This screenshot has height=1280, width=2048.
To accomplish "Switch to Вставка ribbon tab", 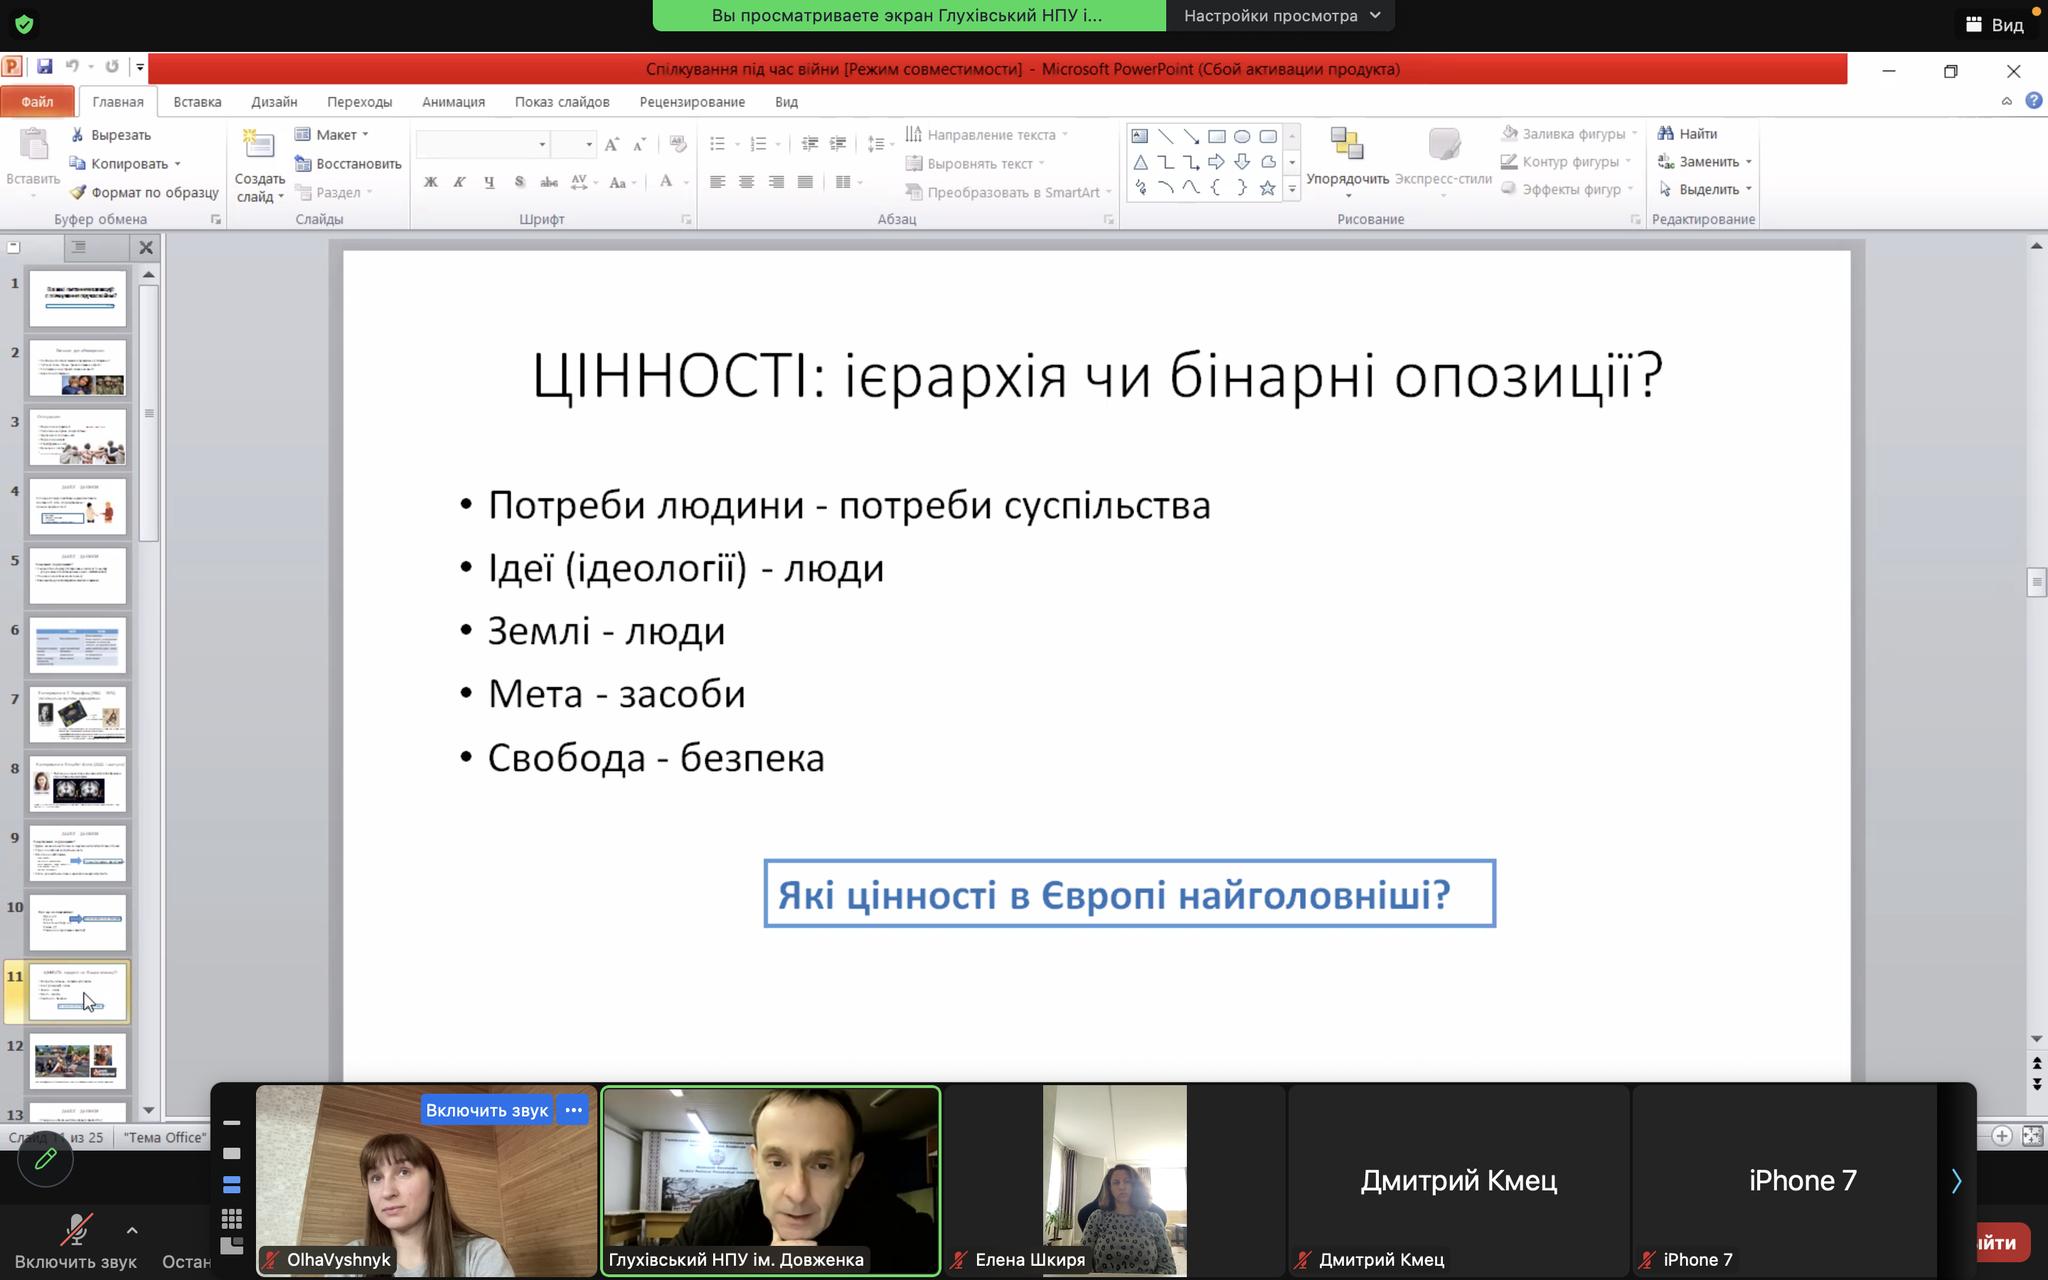I will point(197,102).
